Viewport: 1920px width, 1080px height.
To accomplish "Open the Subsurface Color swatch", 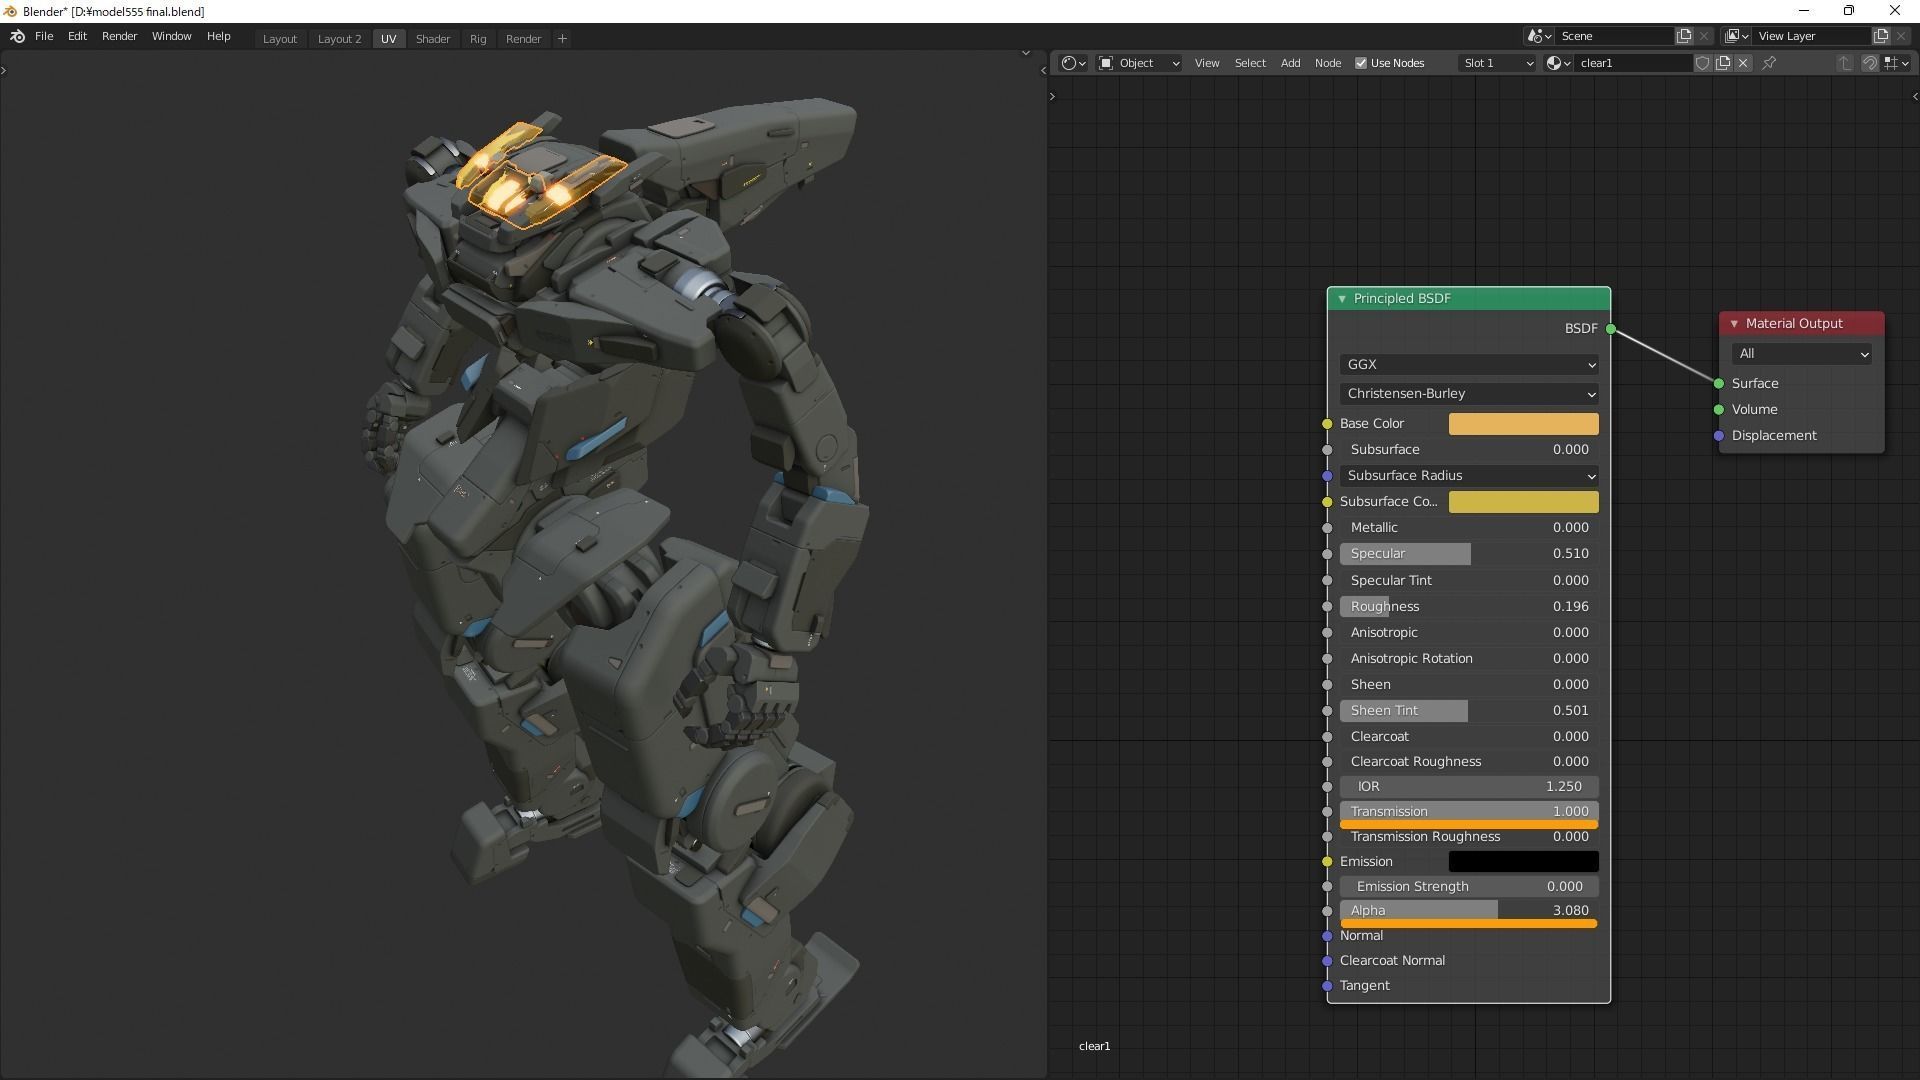I will point(1523,502).
